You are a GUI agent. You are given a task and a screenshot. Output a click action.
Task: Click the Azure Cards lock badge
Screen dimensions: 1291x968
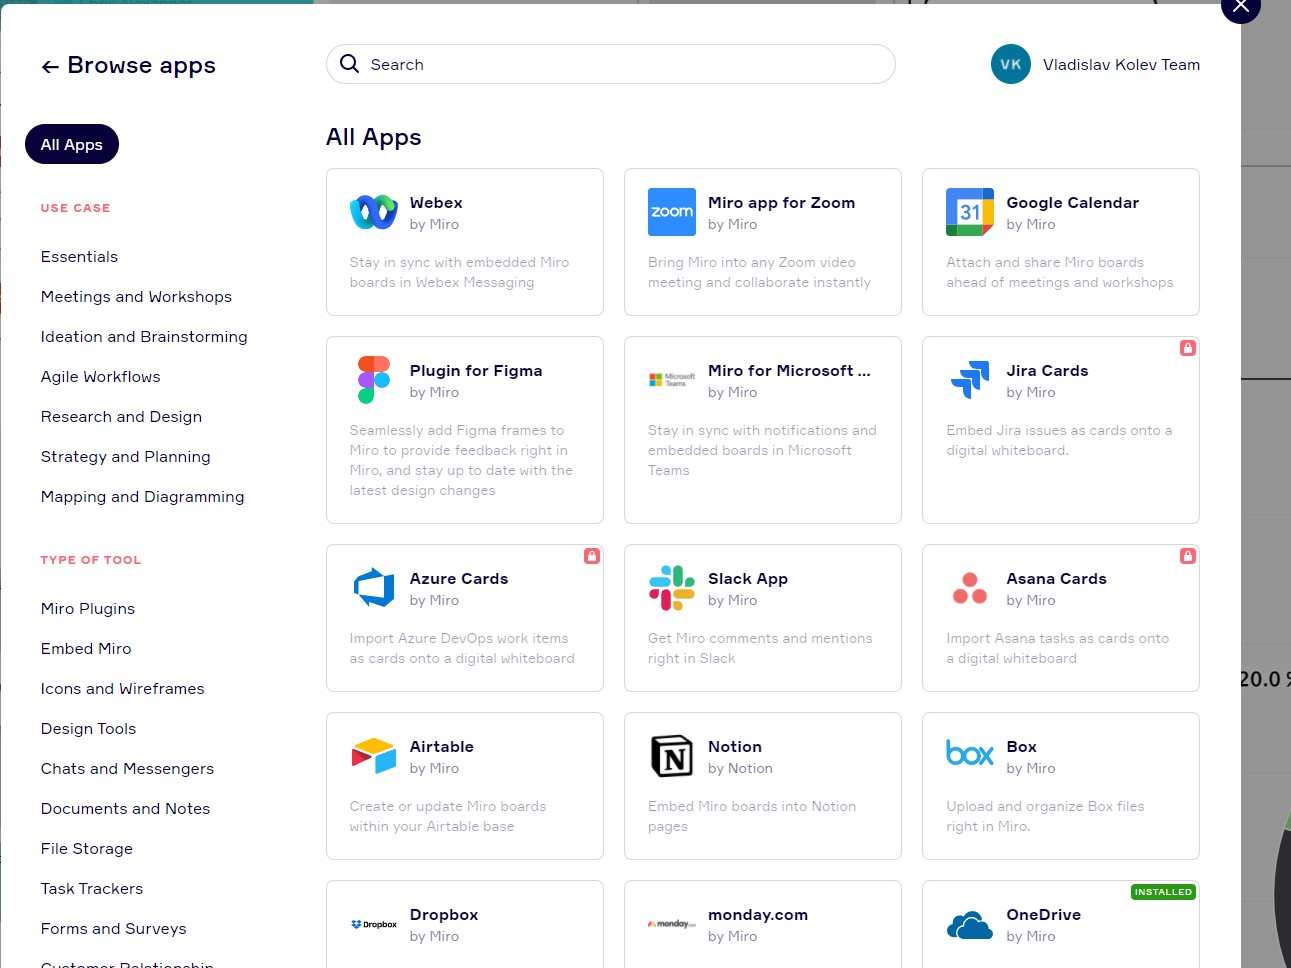coord(592,556)
